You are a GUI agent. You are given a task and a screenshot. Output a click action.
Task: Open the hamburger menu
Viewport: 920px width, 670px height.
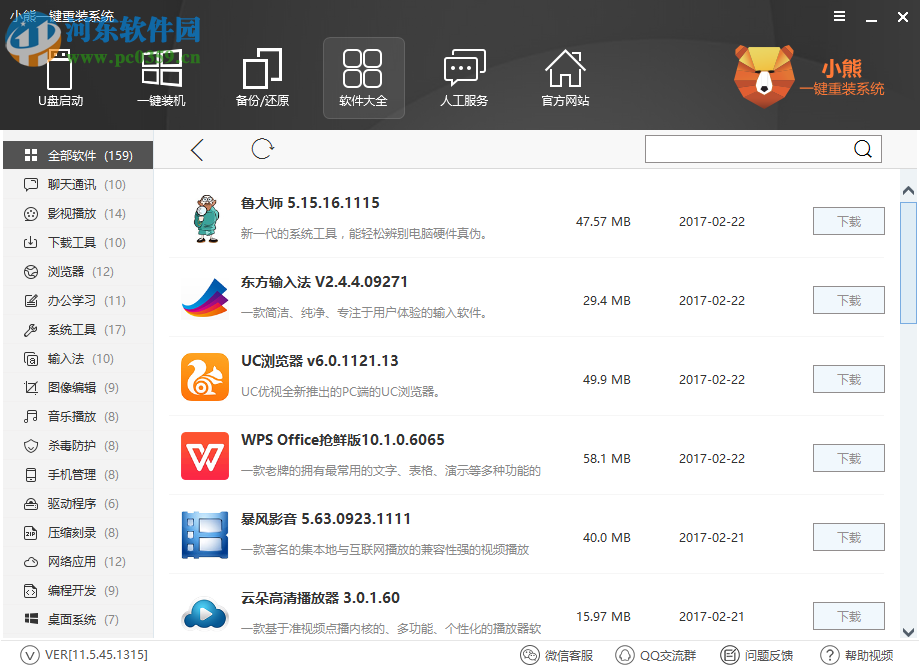pyautogui.click(x=838, y=16)
